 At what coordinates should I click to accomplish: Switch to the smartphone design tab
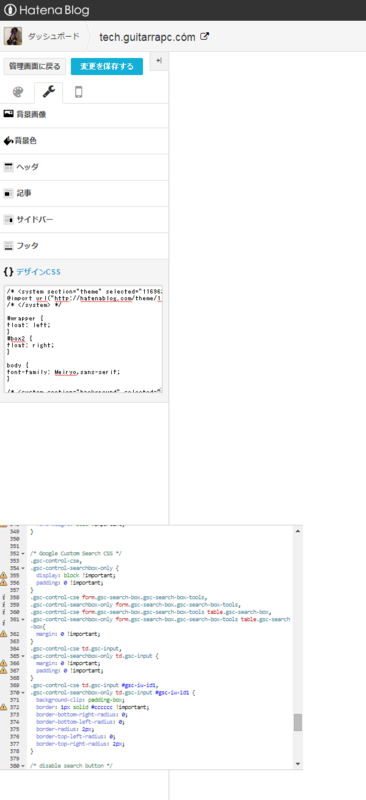(78, 92)
